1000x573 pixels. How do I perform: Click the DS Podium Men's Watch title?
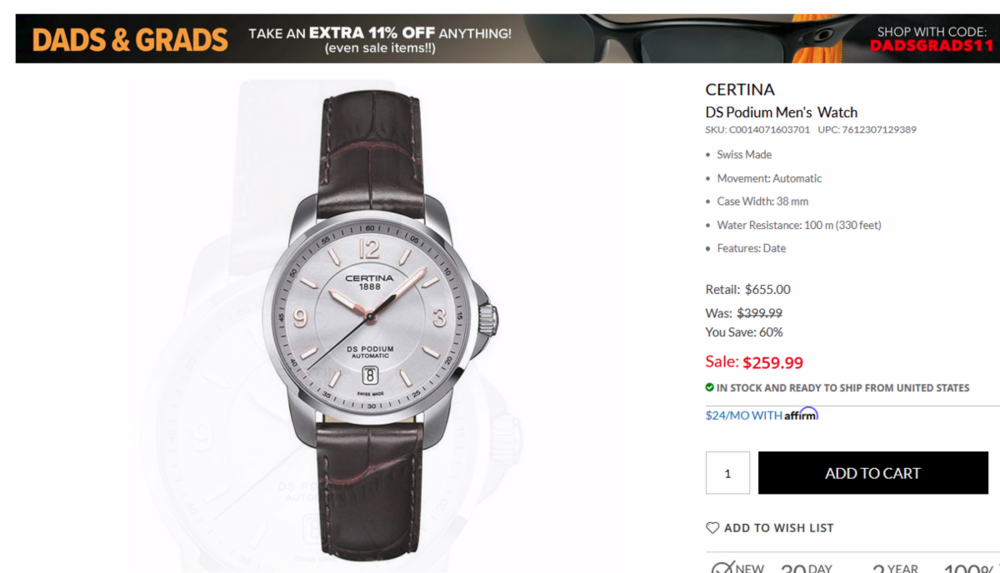781,112
